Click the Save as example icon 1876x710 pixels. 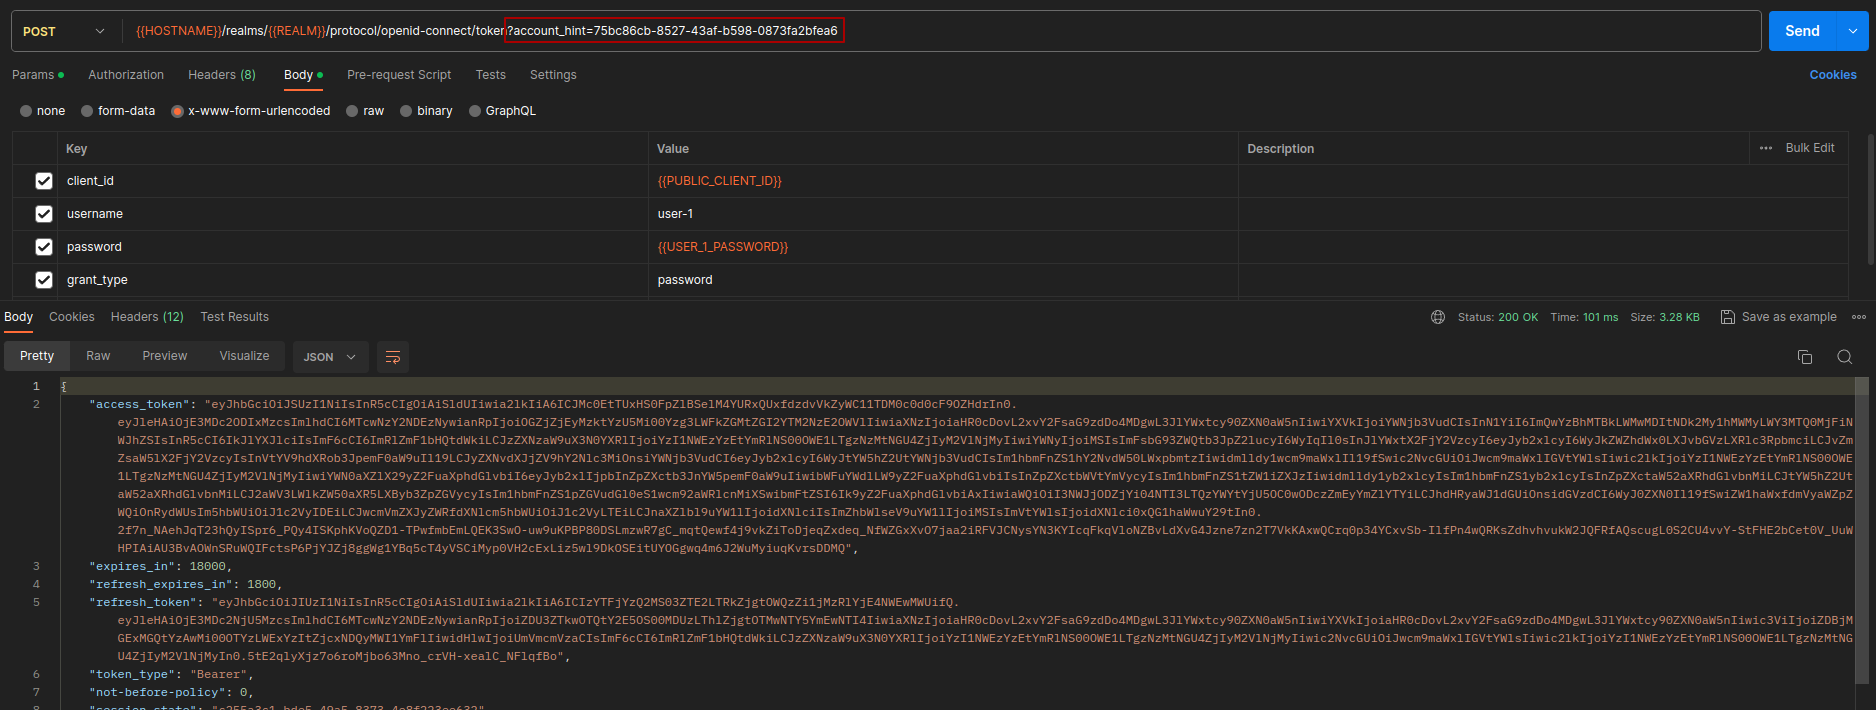coord(1727,317)
